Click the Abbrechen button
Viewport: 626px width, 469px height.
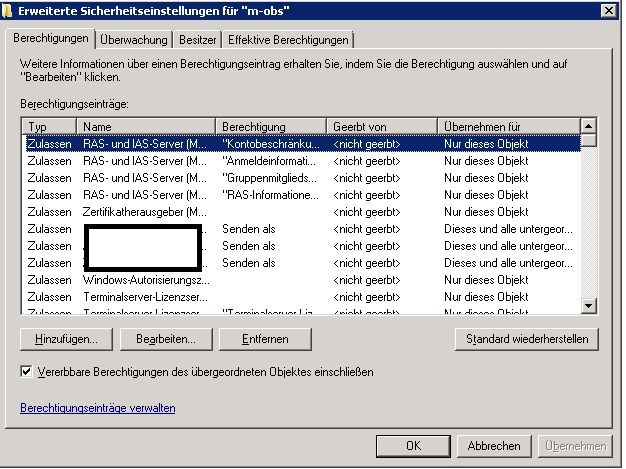pos(494,446)
